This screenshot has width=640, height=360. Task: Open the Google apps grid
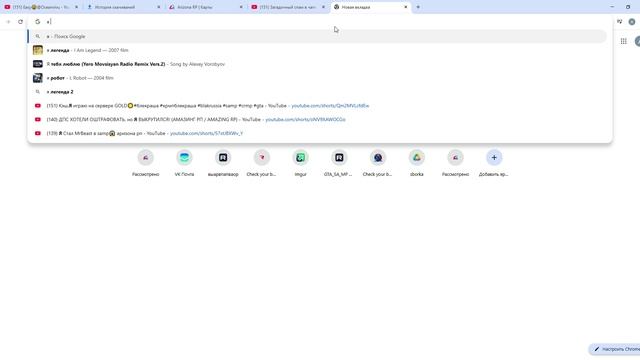(x=623, y=41)
